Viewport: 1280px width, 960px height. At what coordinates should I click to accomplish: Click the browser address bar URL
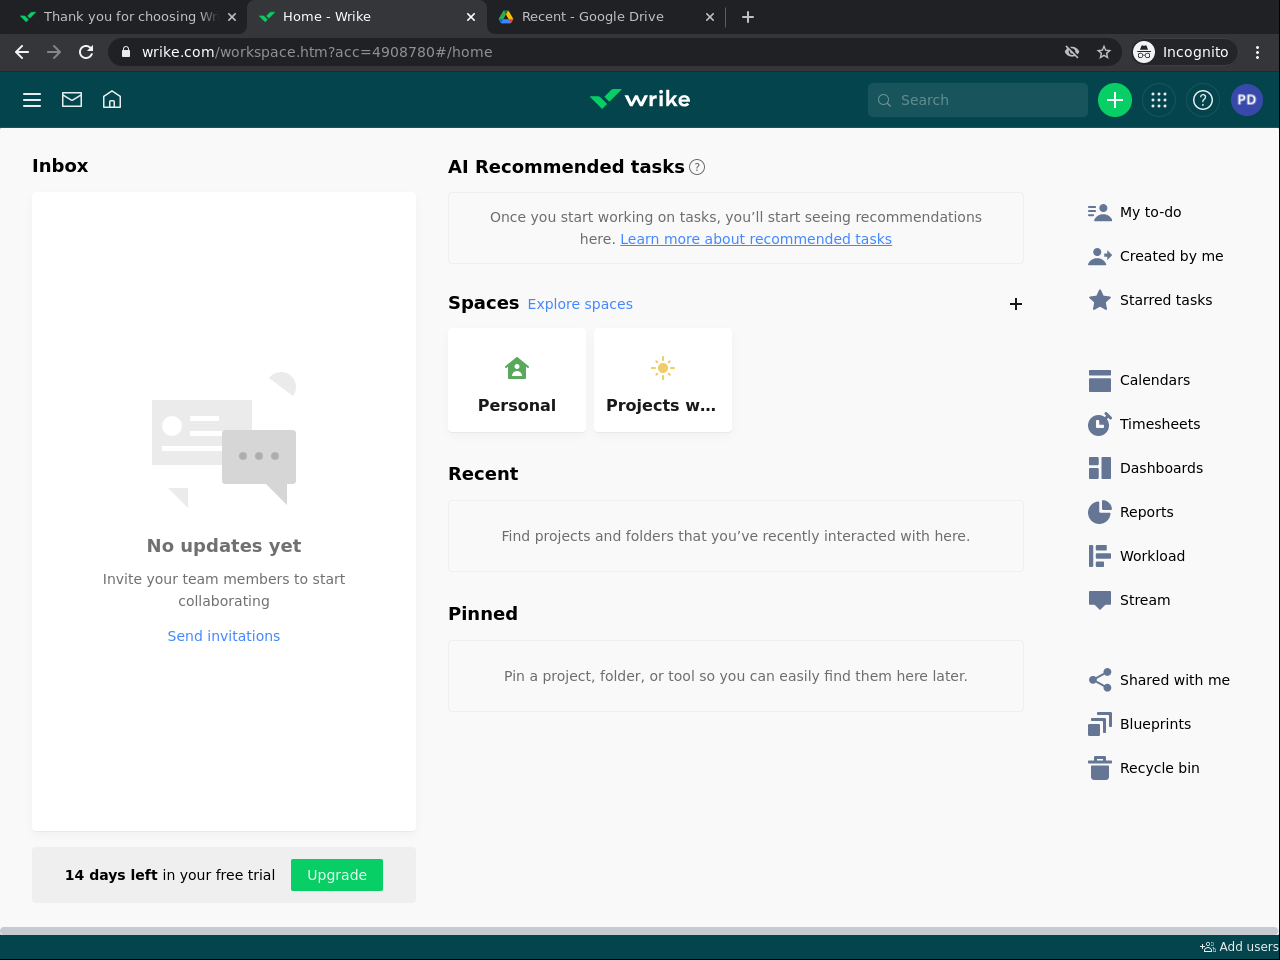(317, 52)
